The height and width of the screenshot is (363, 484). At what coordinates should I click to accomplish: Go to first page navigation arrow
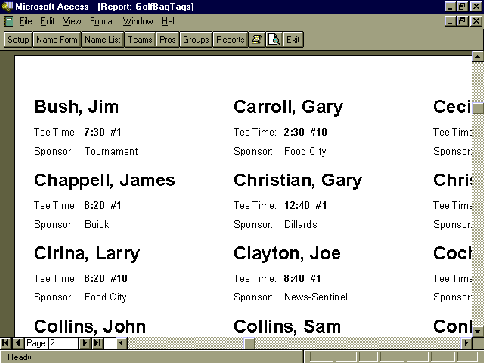tap(6, 343)
